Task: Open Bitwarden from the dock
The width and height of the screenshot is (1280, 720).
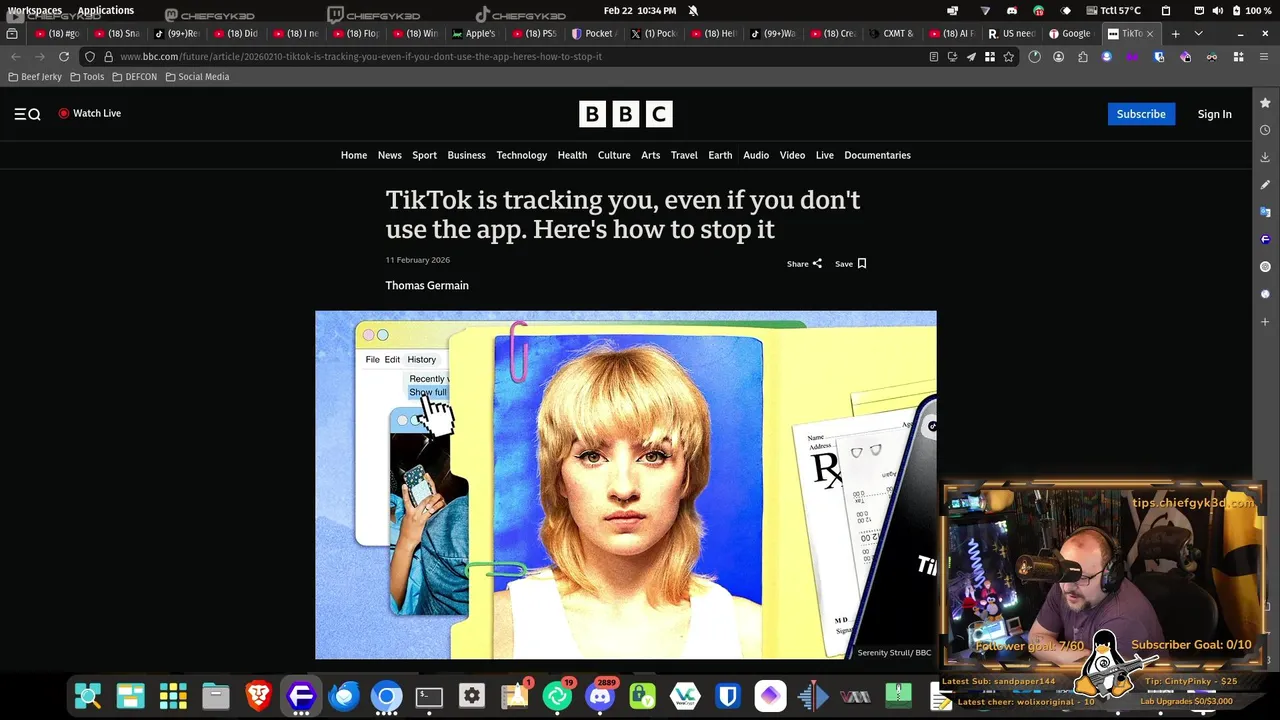Action: (728, 696)
